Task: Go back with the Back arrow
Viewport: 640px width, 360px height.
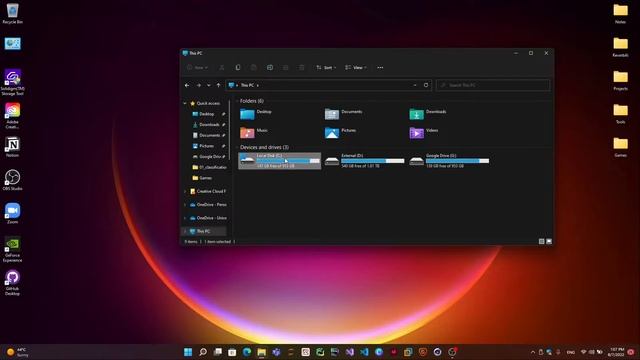Action: 187,85
